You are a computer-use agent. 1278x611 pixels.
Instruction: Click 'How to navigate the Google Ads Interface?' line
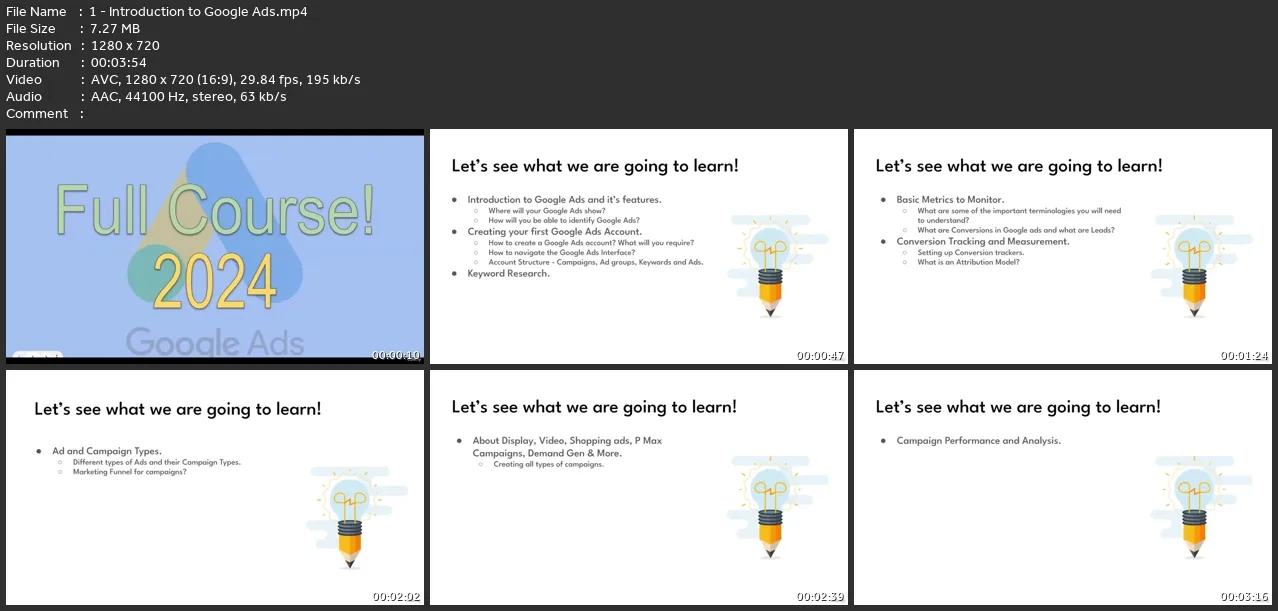point(562,253)
